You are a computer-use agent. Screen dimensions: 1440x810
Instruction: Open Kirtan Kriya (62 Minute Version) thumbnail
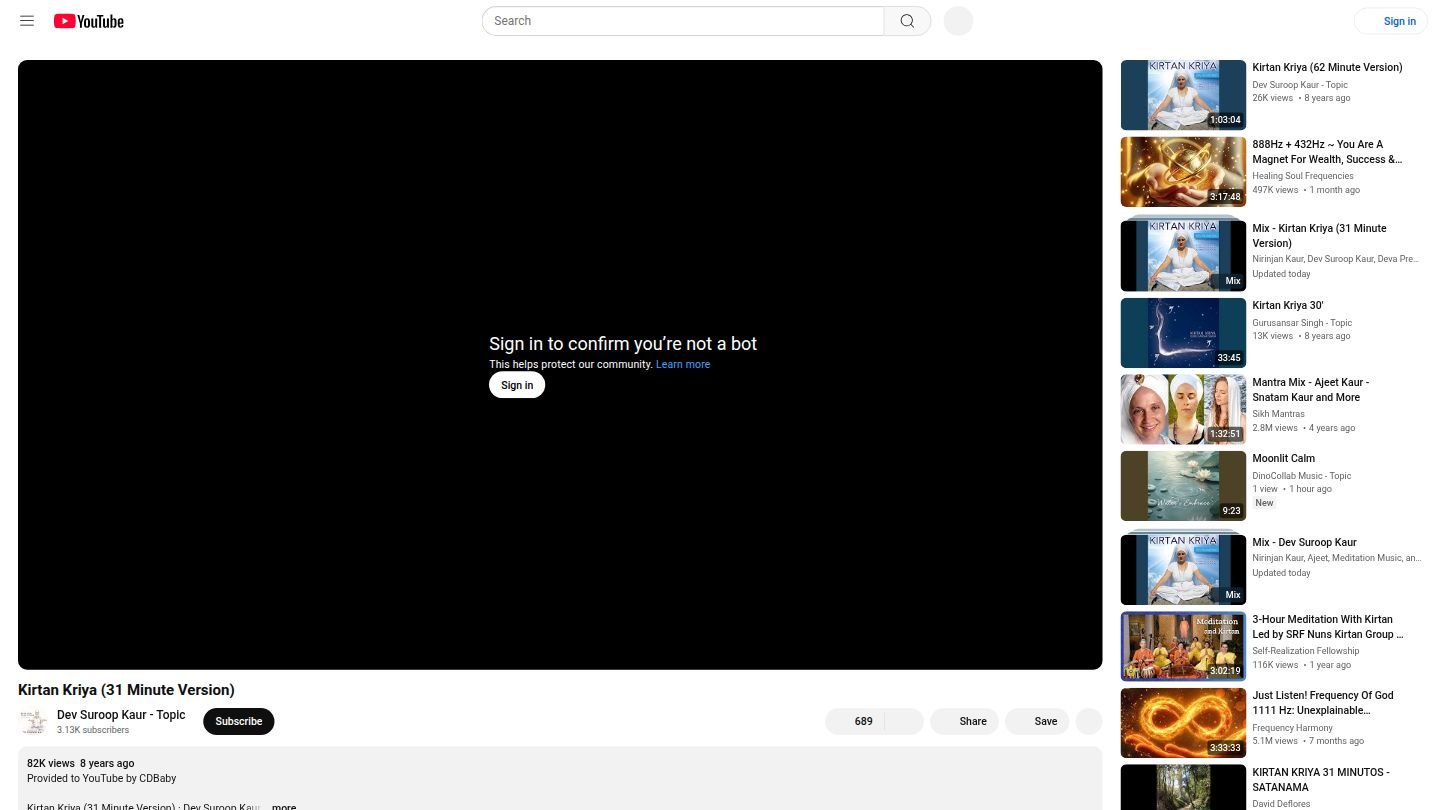(x=1183, y=95)
